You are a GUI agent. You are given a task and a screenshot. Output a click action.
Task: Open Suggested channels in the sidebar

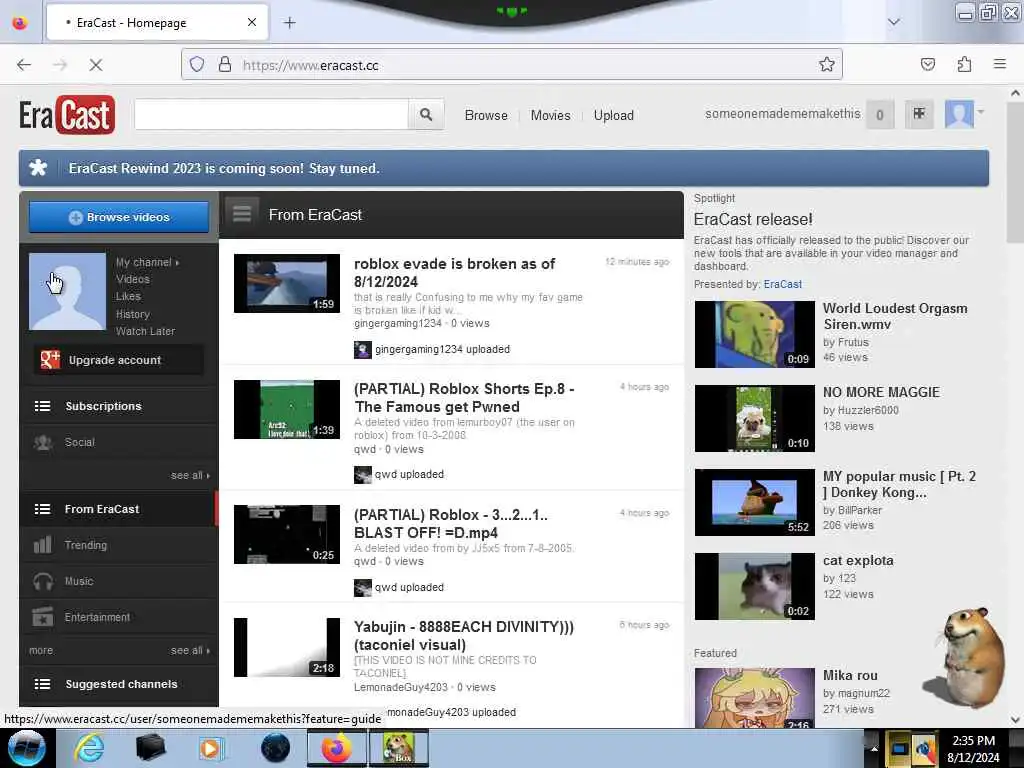click(x=119, y=684)
